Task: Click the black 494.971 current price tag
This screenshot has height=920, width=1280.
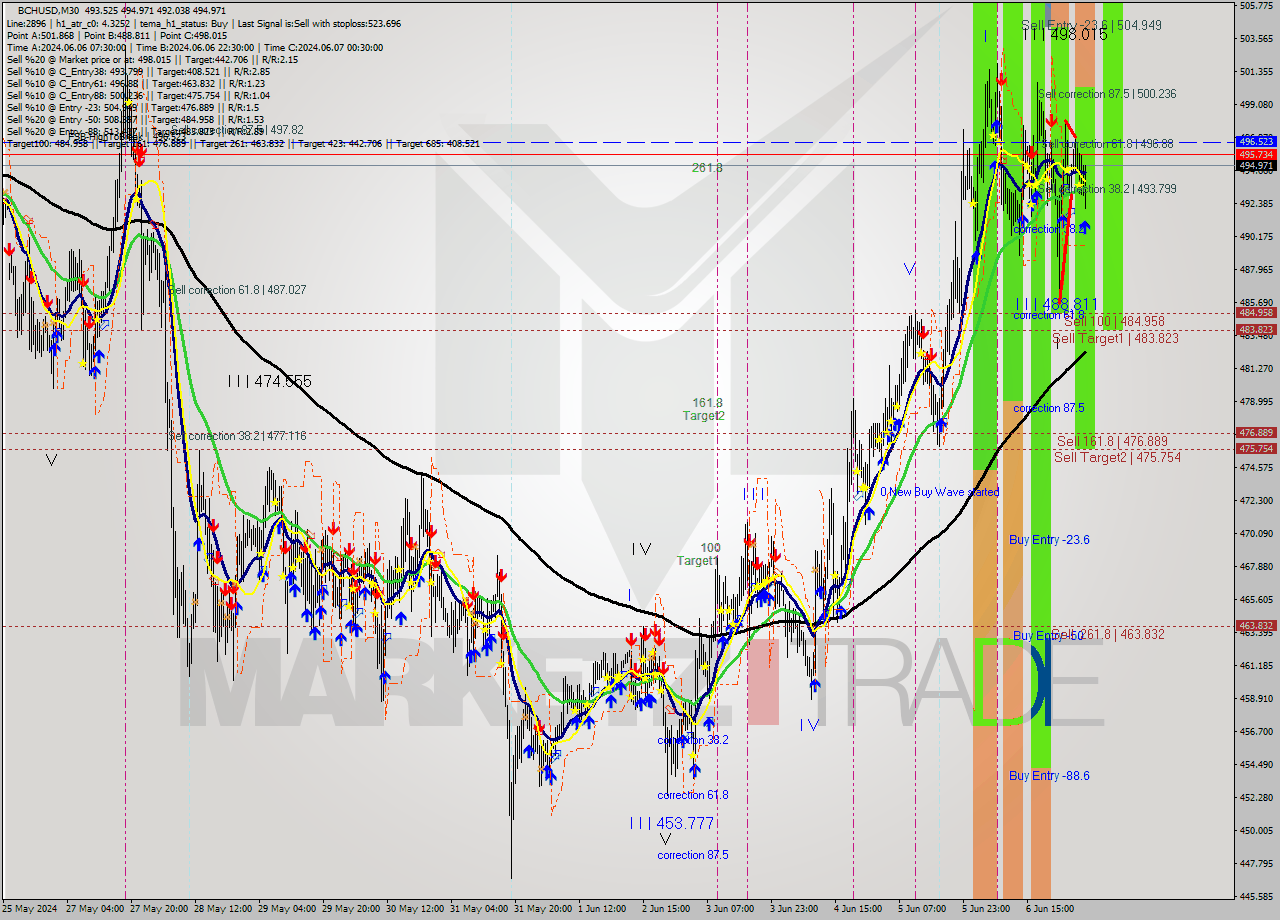Action: 1256,166
